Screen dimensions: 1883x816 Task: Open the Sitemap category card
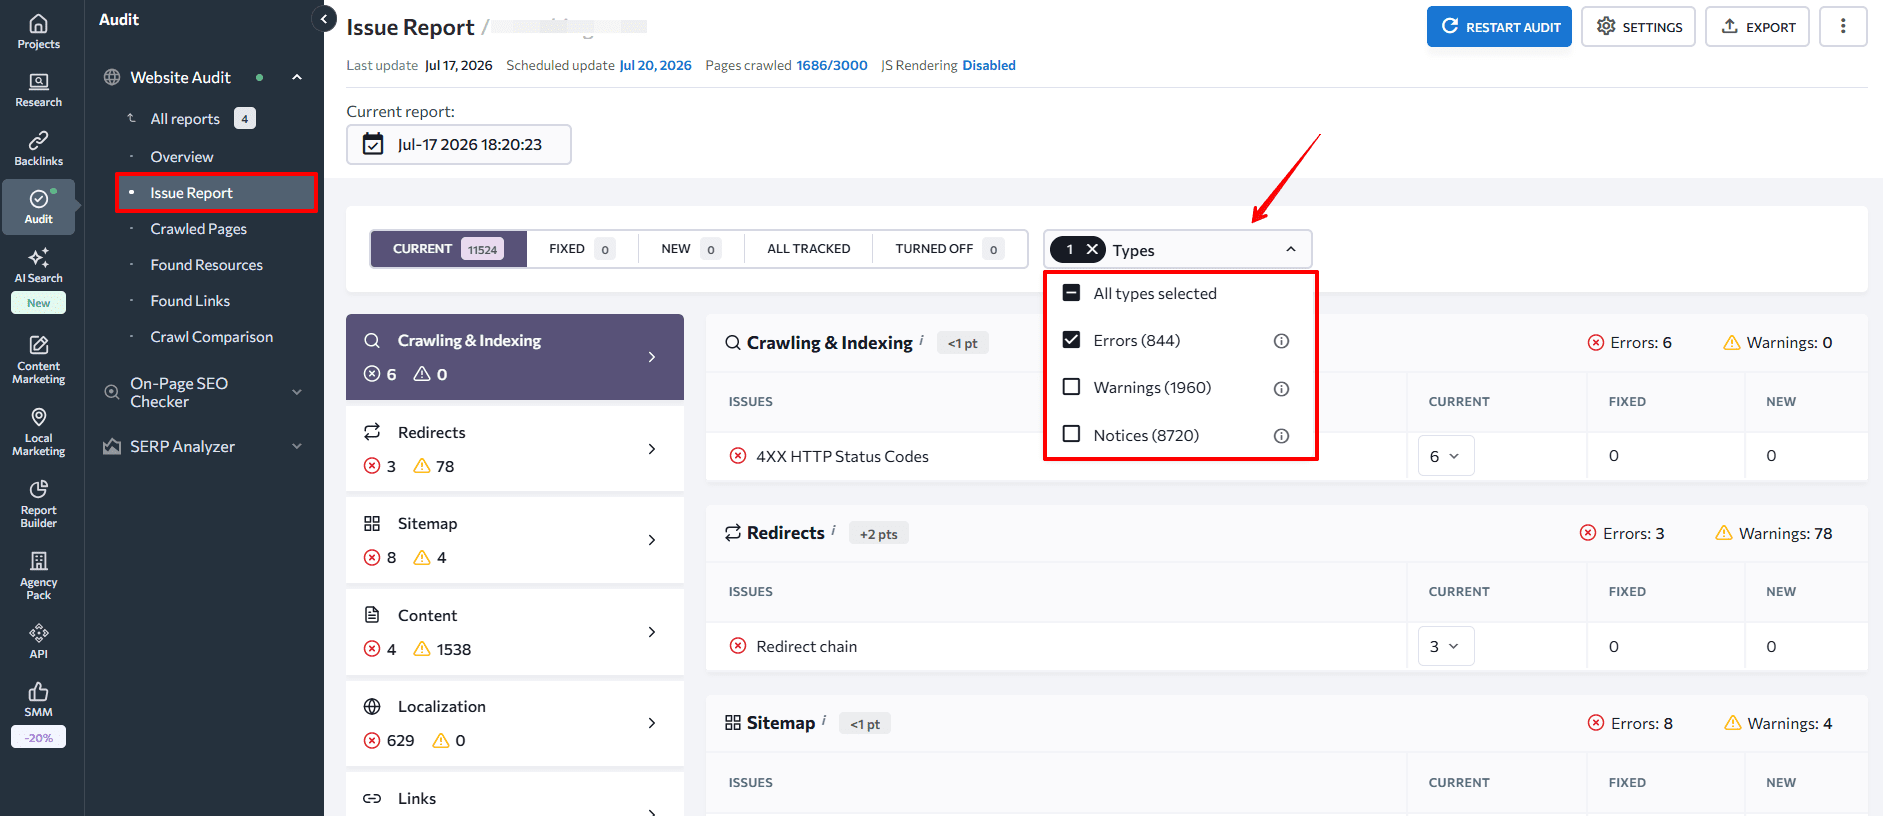(x=515, y=540)
